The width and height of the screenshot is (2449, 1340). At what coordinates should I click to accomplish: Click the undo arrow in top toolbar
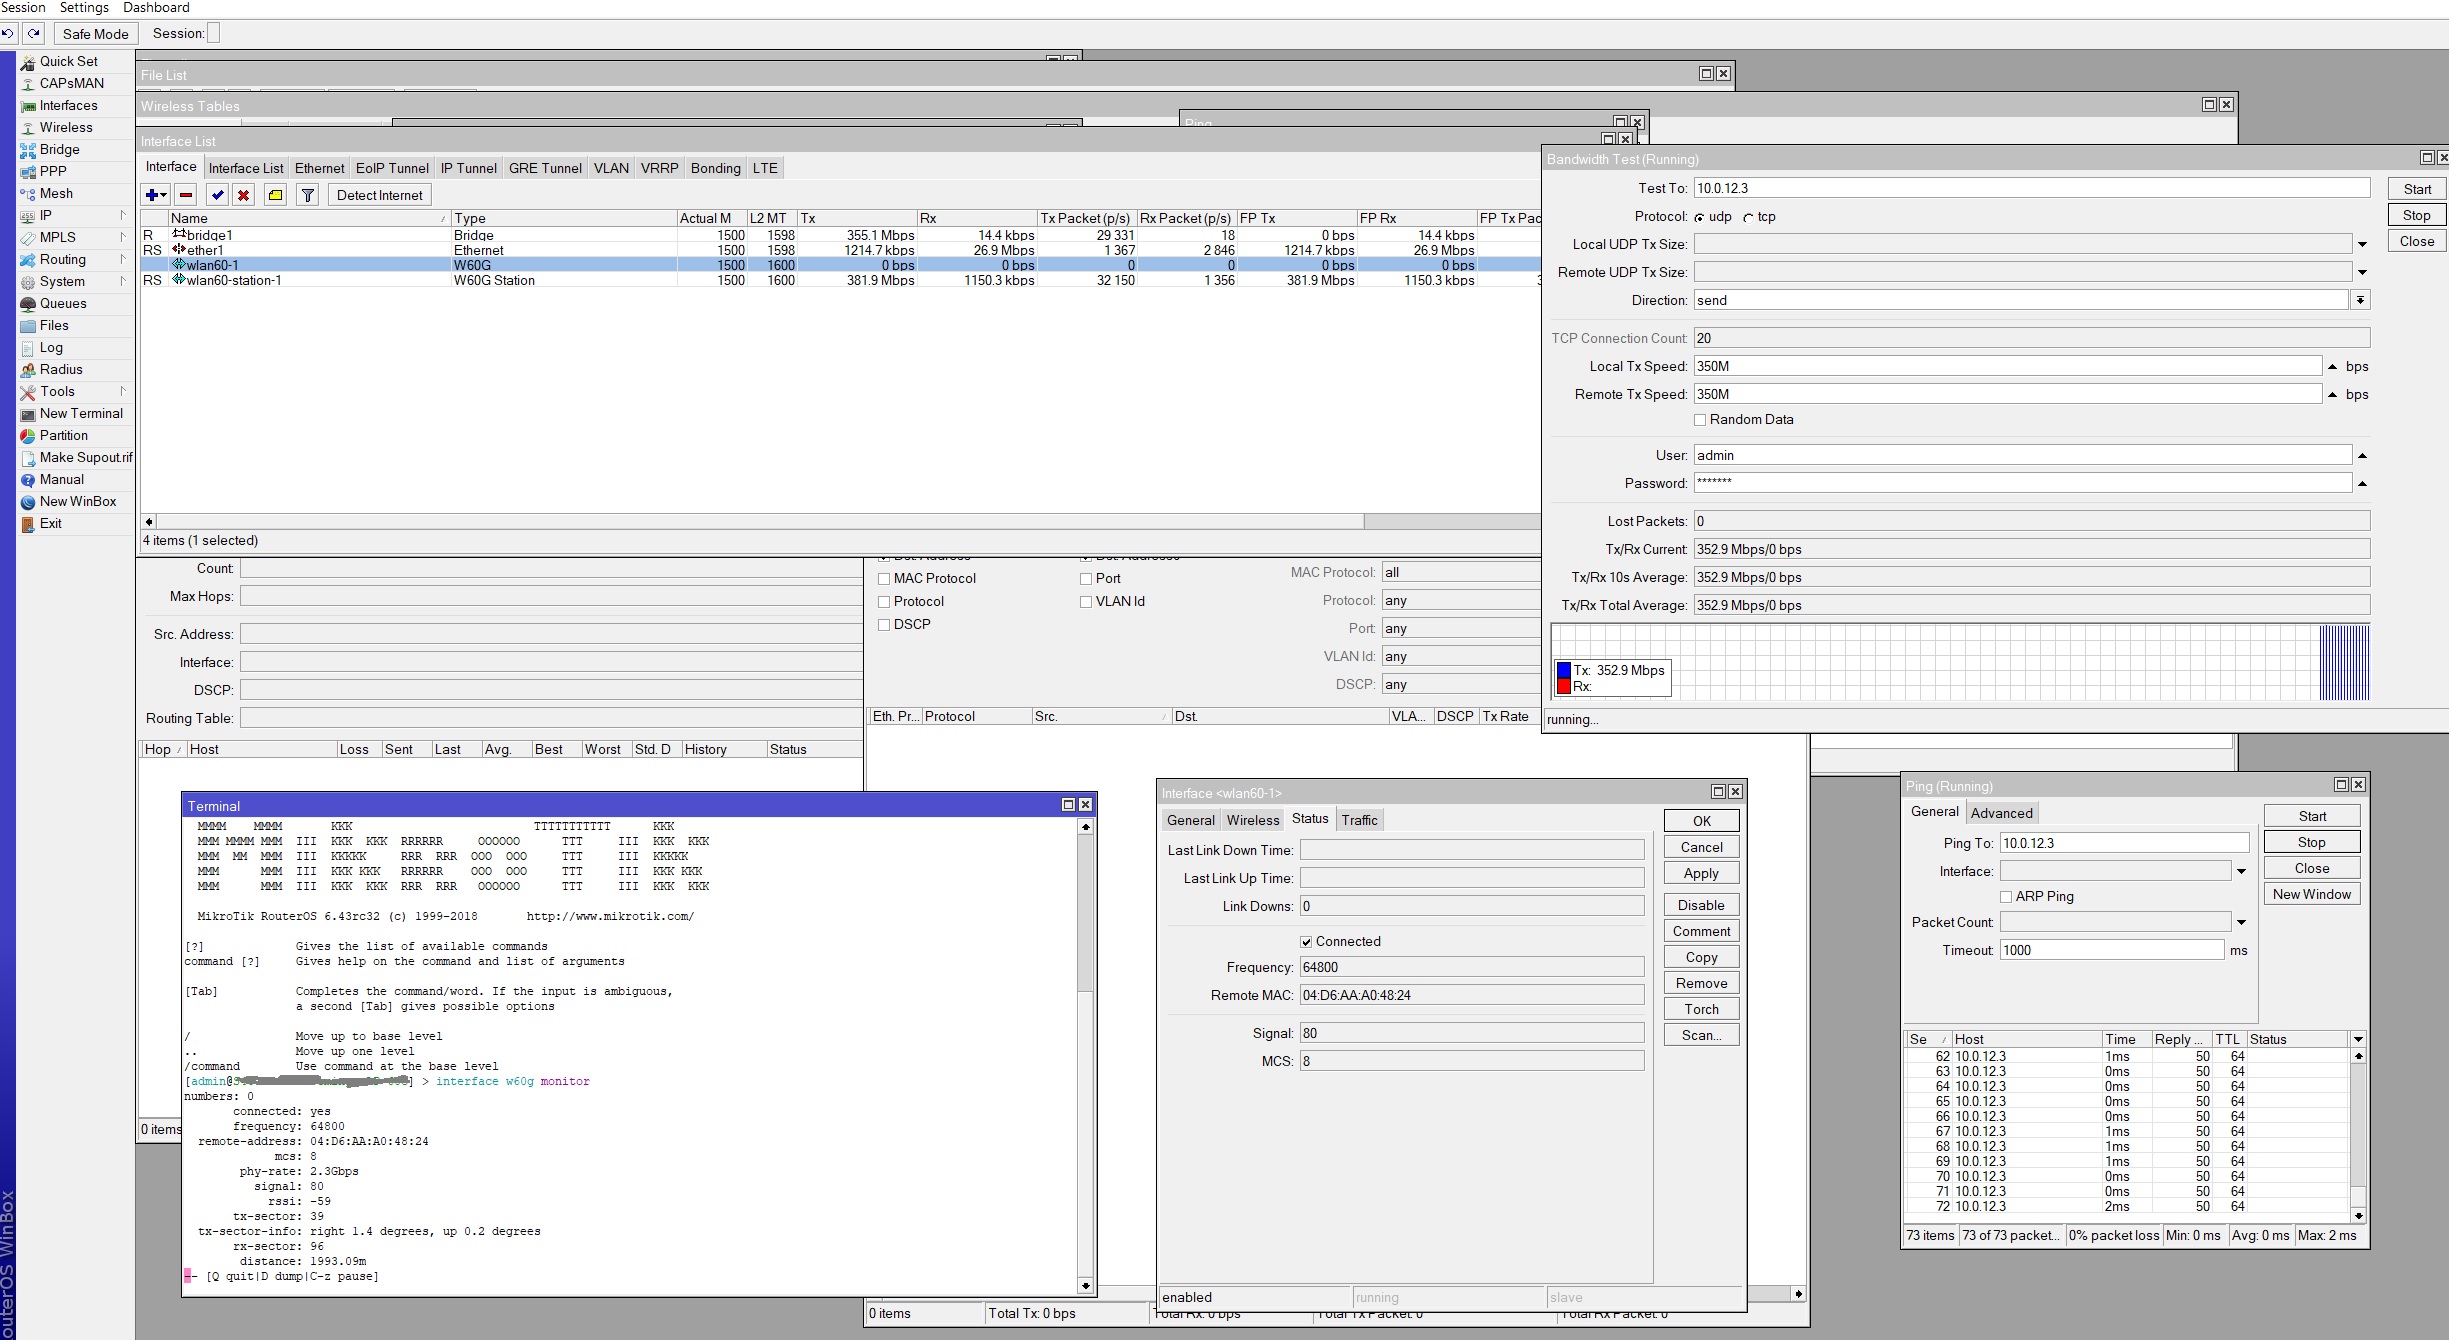pyautogui.click(x=8, y=33)
